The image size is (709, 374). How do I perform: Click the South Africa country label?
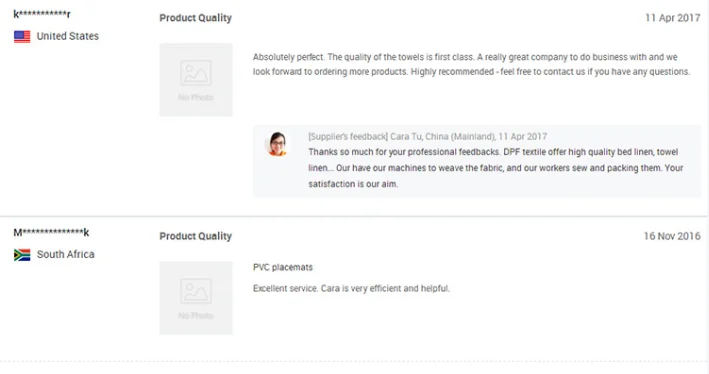pos(66,255)
